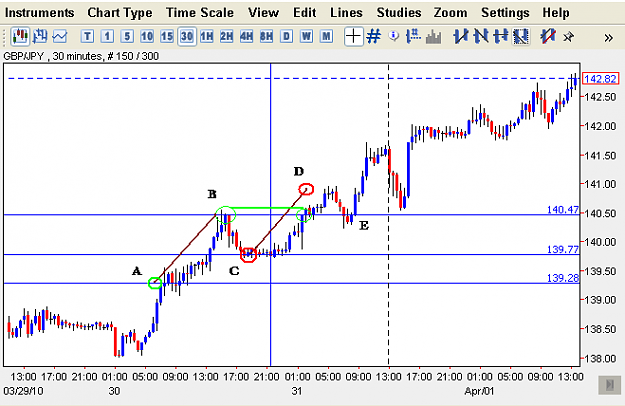The width and height of the screenshot is (625, 406).
Task: Open the Lines menu
Action: pos(346,13)
